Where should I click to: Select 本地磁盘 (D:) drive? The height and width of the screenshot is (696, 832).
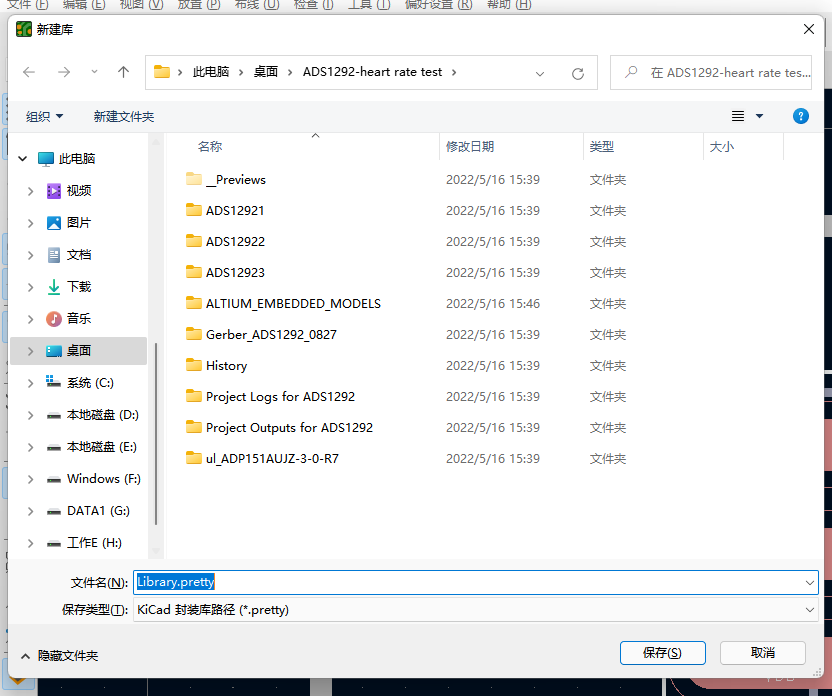102,415
